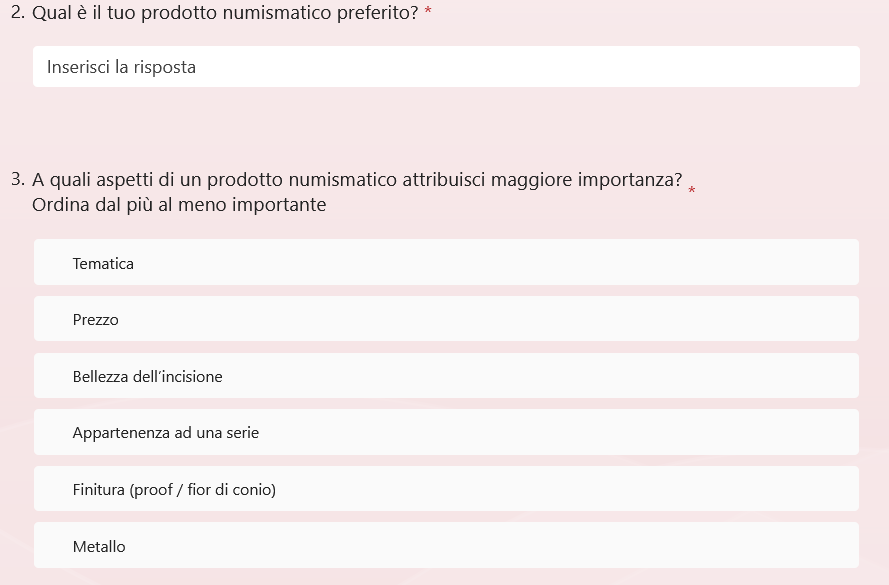Click the word 'Metallo' label text
Screen dimensions: 889x585
click(99, 547)
